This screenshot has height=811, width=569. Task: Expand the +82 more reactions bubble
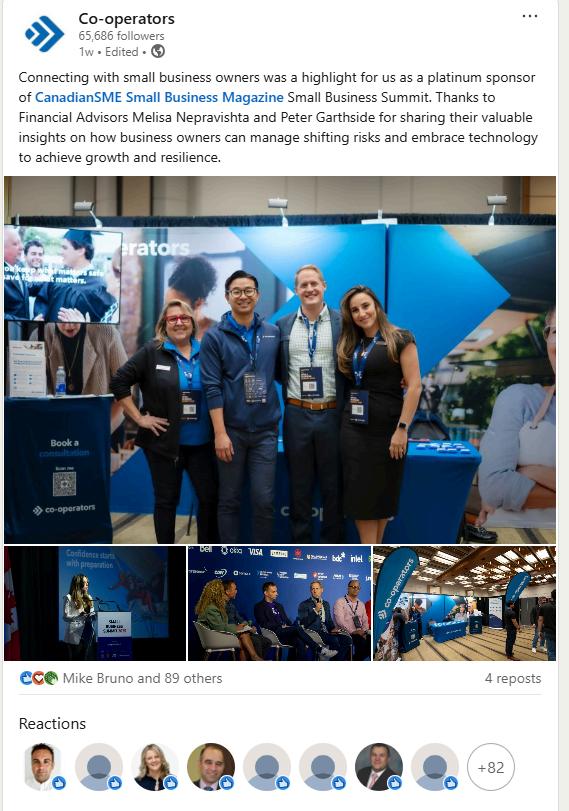click(490, 767)
